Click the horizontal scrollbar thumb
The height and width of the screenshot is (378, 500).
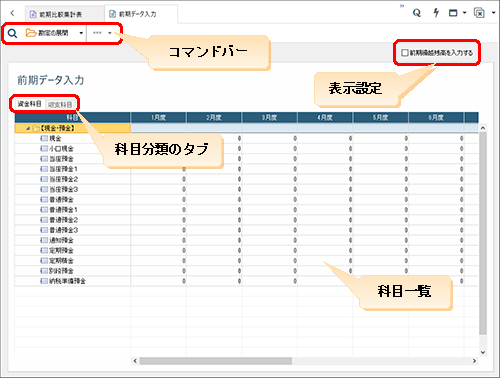pos(216,361)
